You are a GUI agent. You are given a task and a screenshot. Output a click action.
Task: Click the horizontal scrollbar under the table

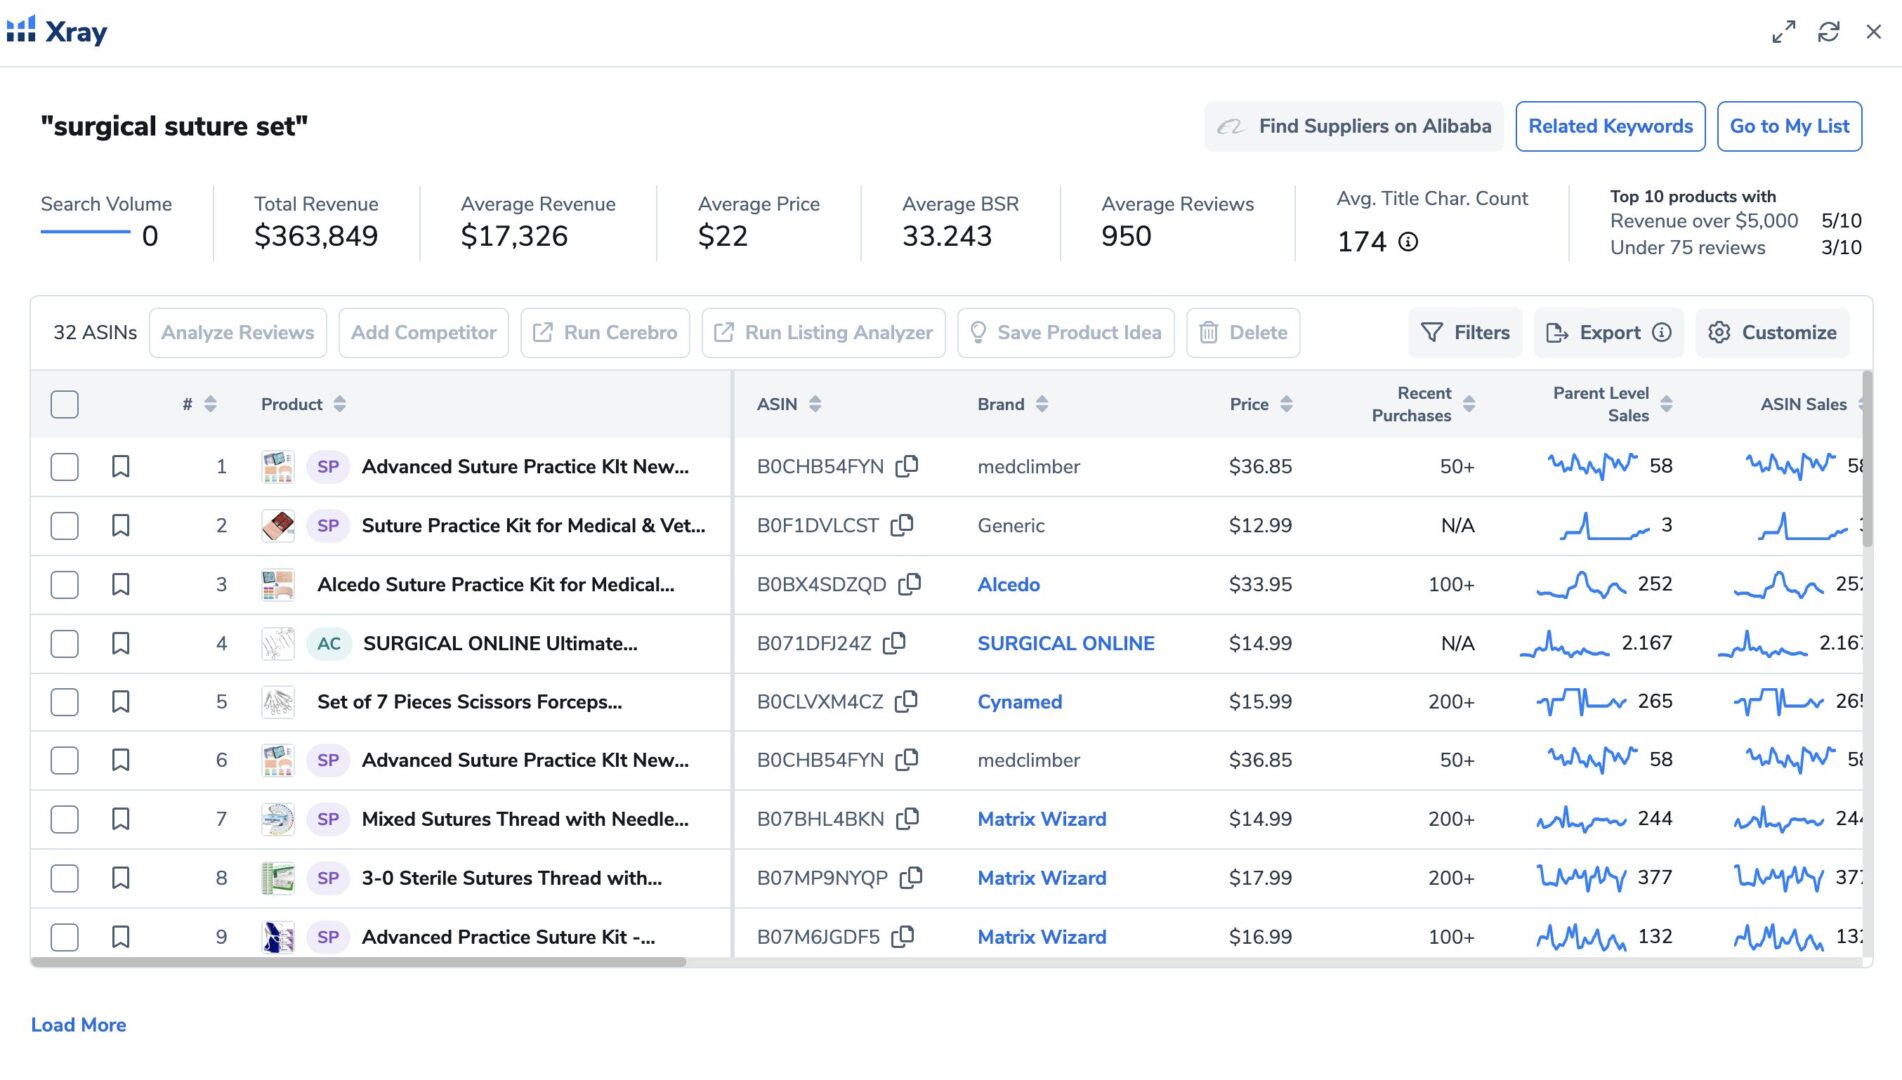[x=360, y=962]
